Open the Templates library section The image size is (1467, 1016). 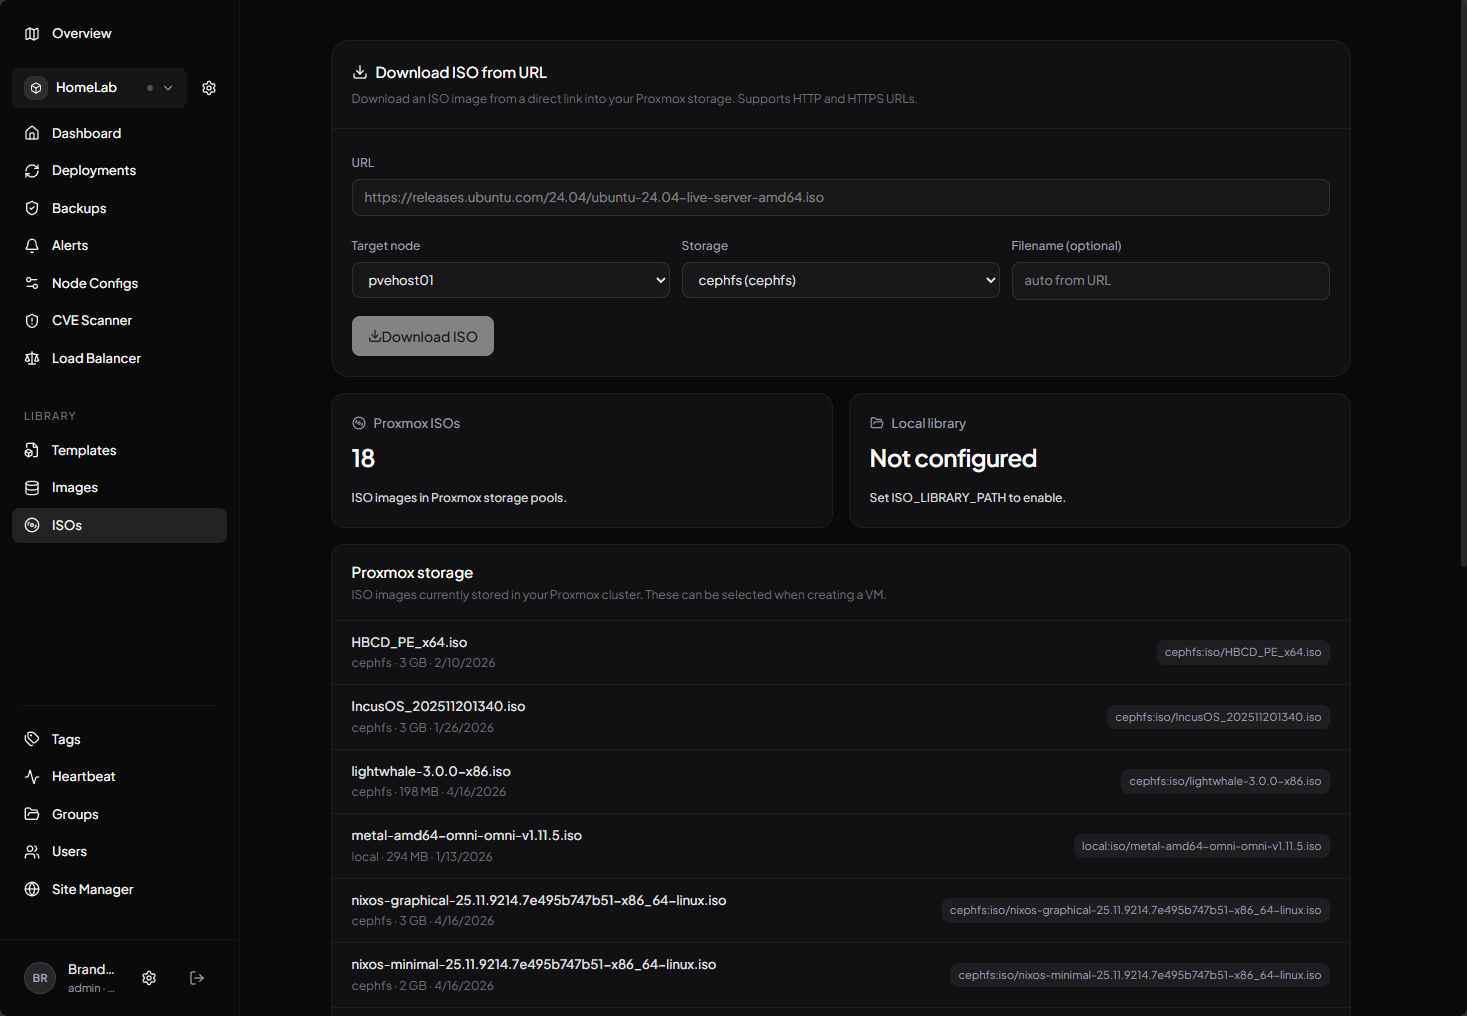[84, 451]
